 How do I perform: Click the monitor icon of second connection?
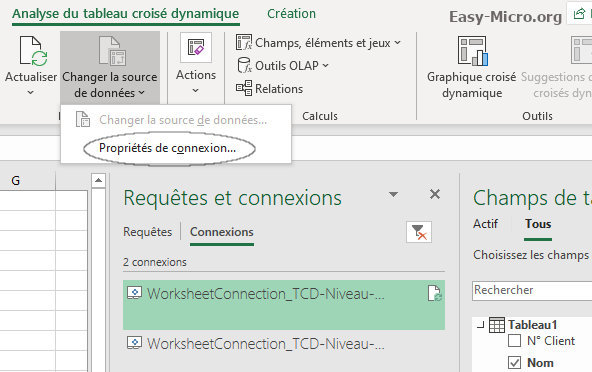(134, 343)
